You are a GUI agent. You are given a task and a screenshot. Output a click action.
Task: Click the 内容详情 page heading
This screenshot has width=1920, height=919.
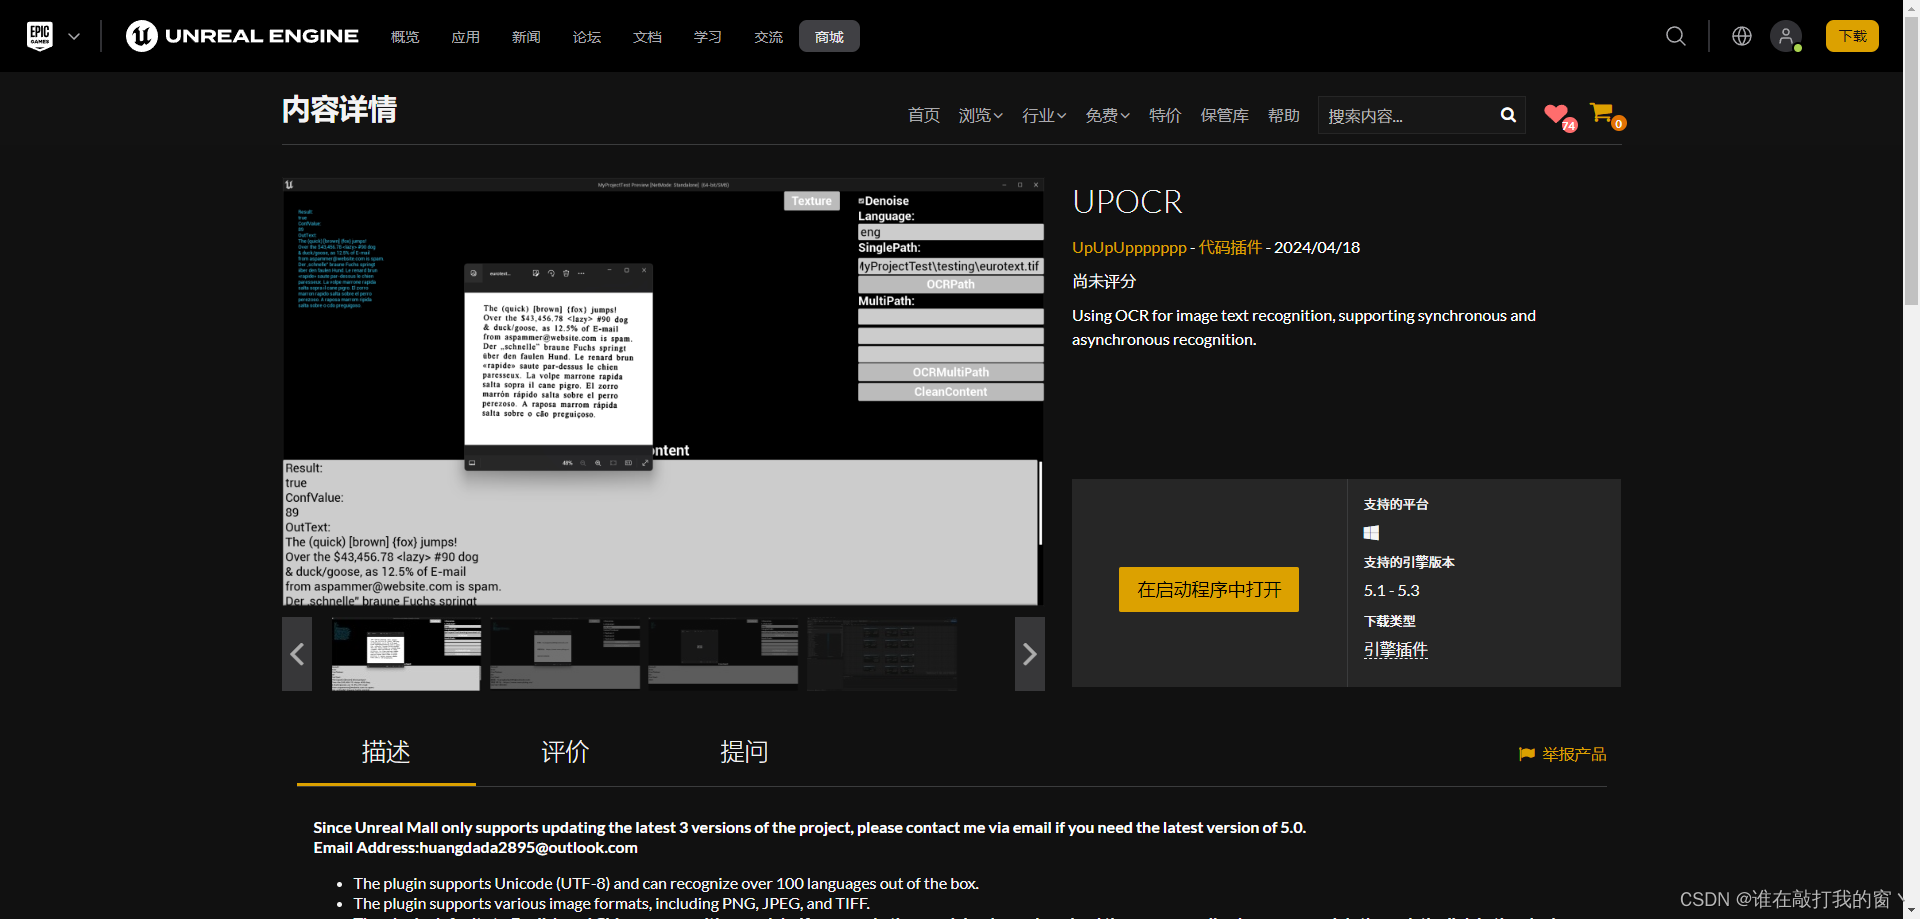(340, 109)
